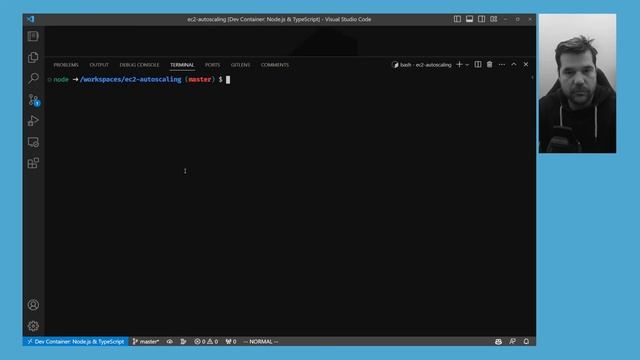The height and width of the screenshot is (360, 640).
Task: Open errors and warnings count in status bar
Action: 206,342
